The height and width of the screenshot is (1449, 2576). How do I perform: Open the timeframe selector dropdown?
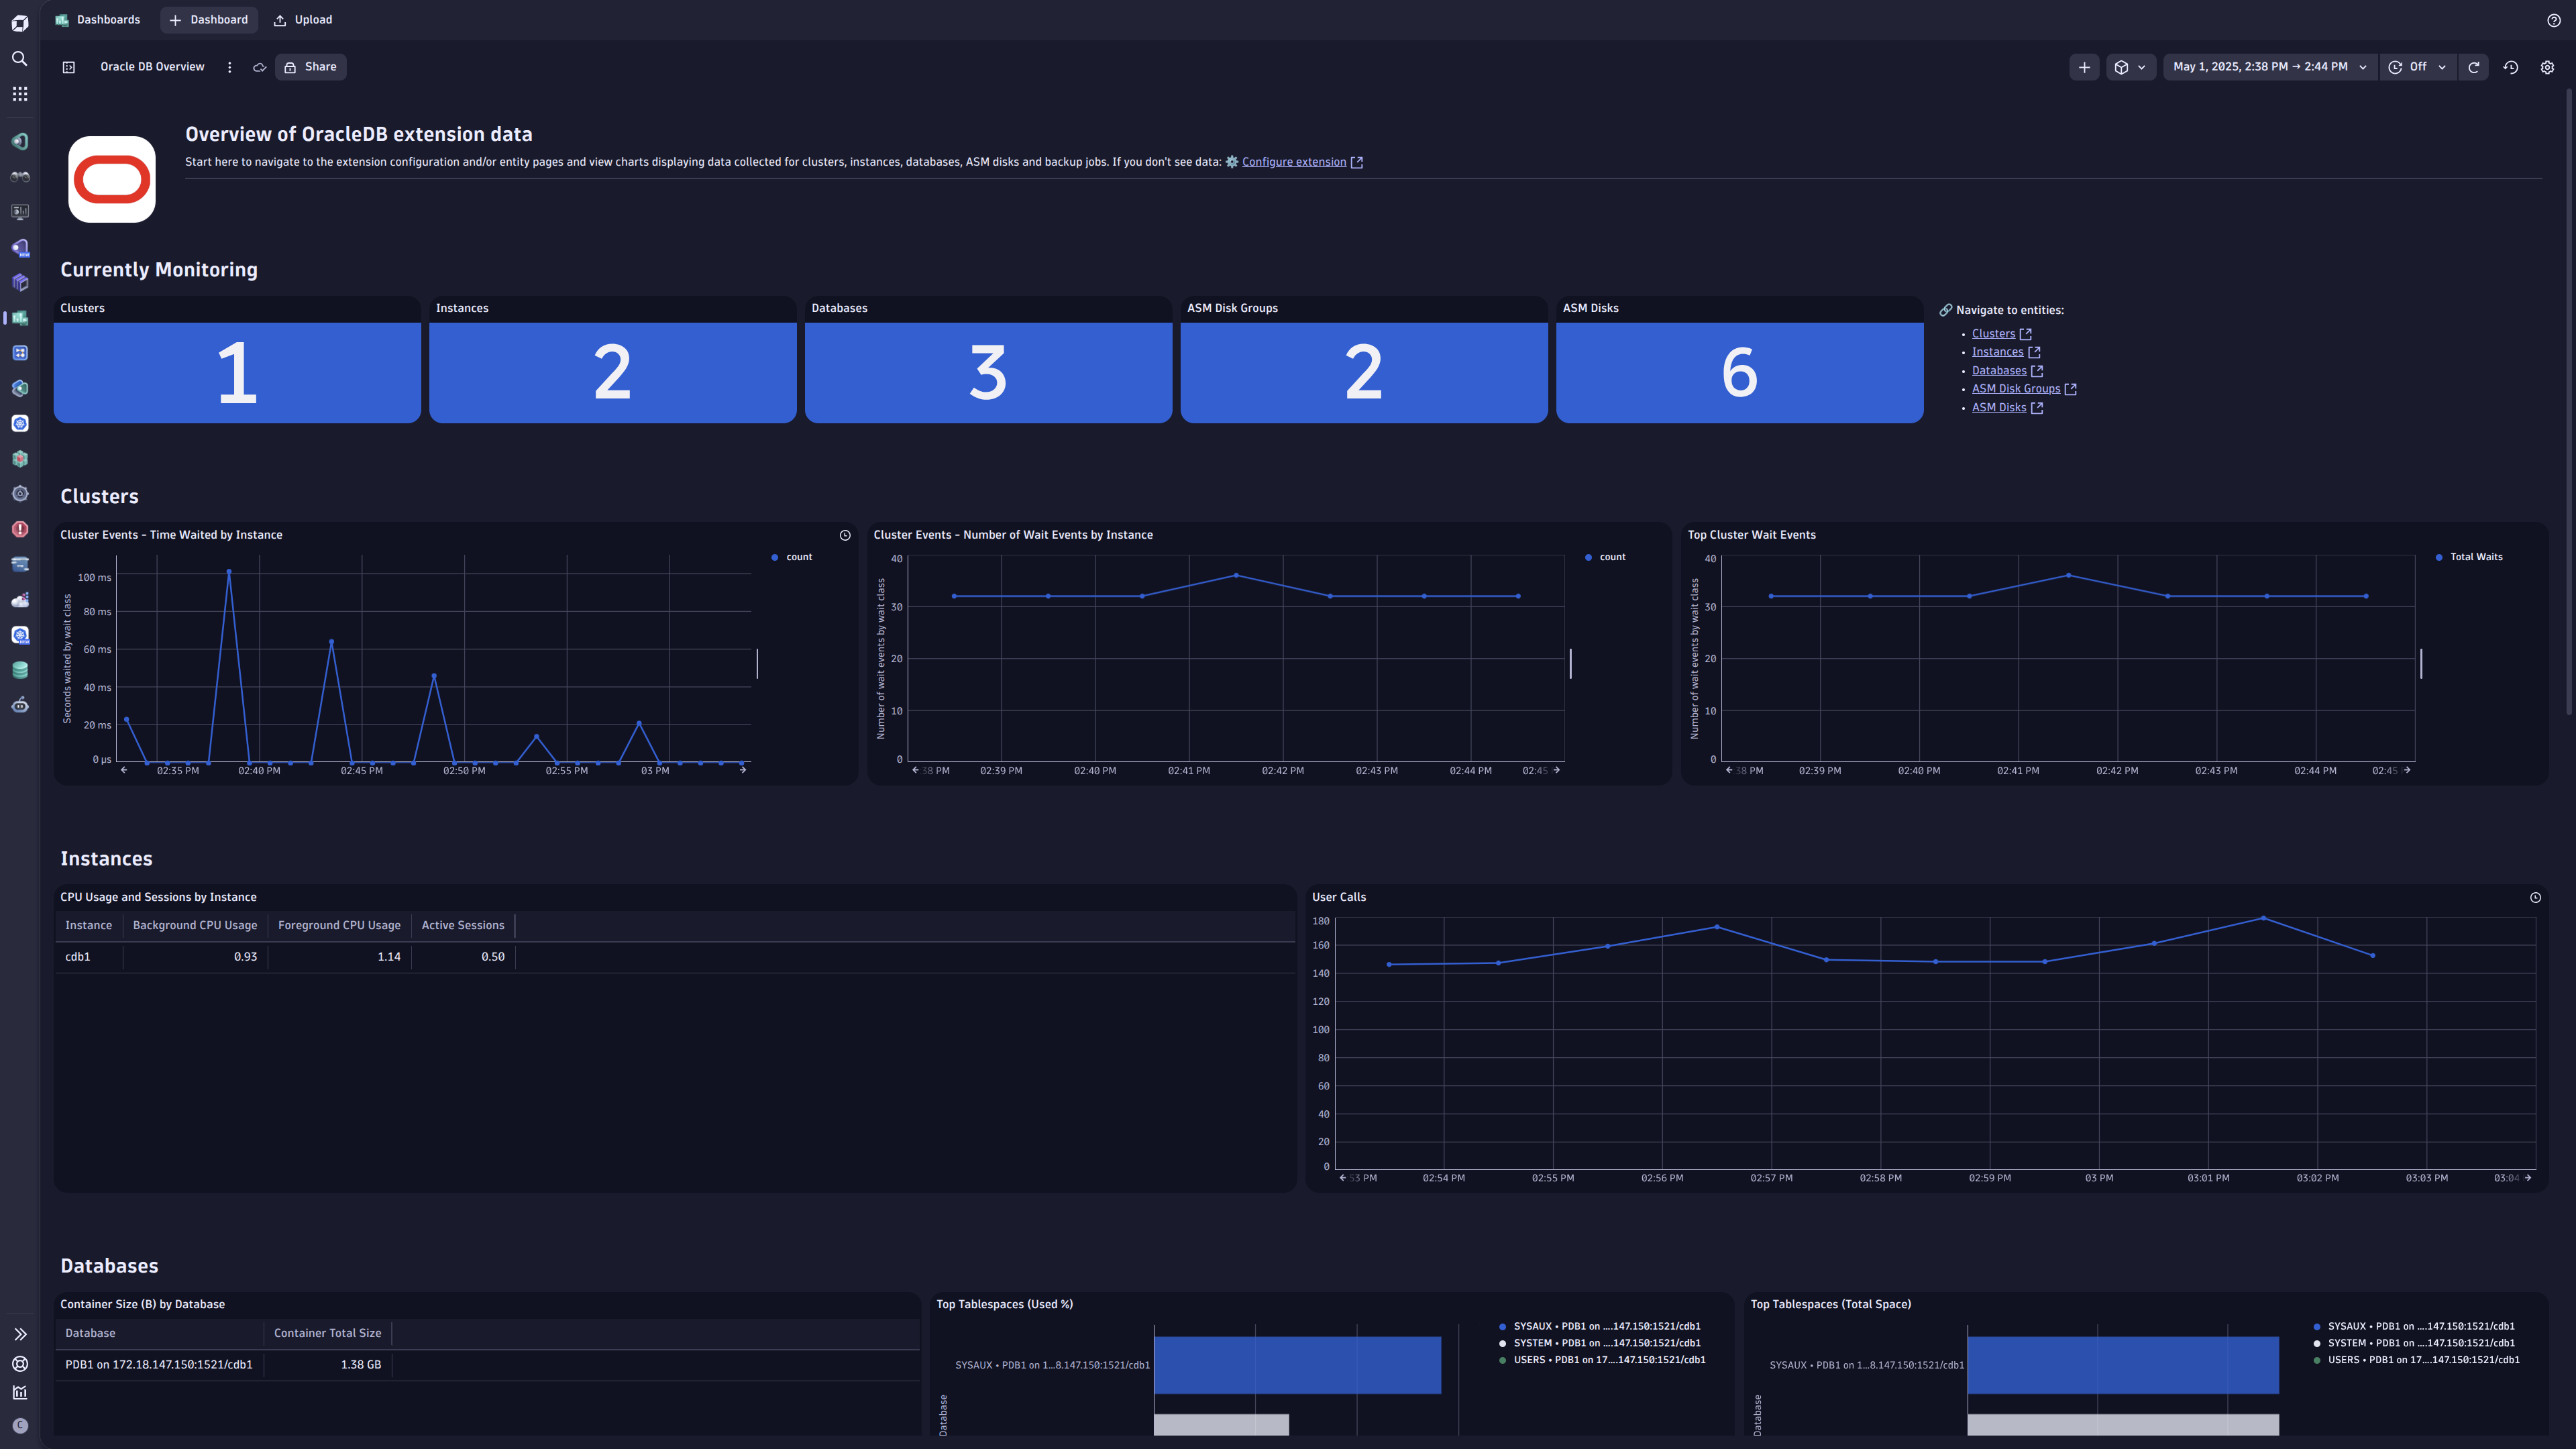[2269, 67]
